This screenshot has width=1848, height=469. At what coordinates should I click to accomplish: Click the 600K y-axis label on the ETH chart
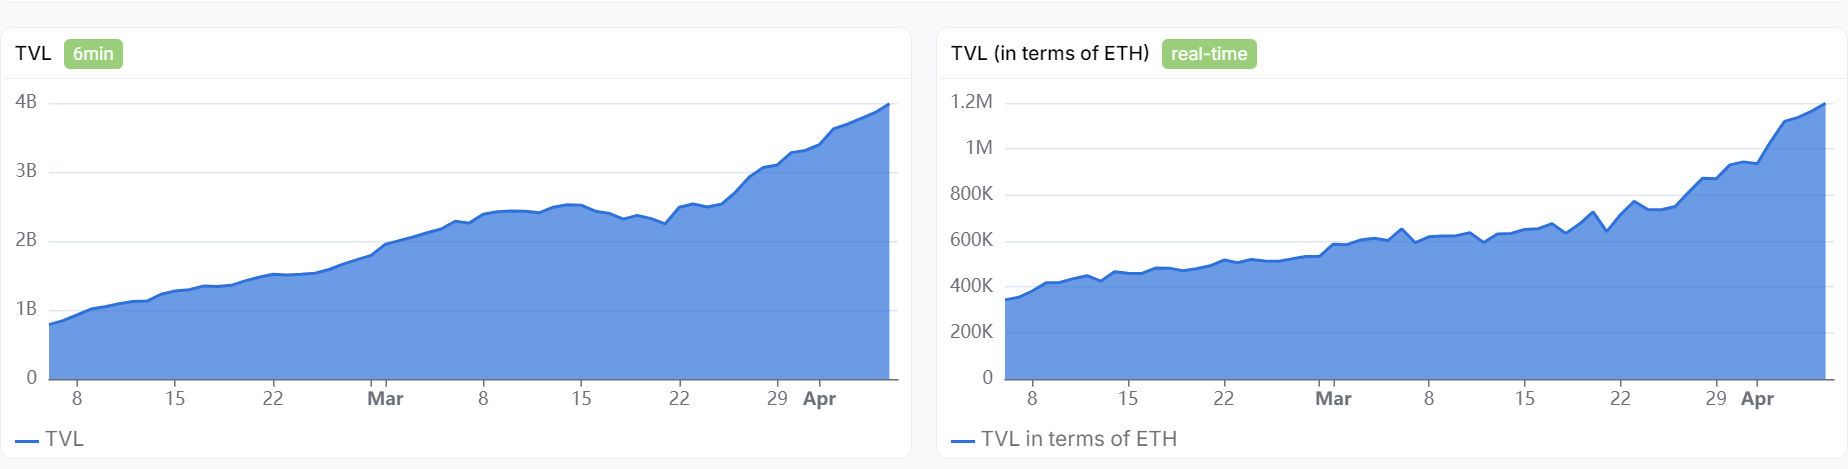click(x=971, y=240)
